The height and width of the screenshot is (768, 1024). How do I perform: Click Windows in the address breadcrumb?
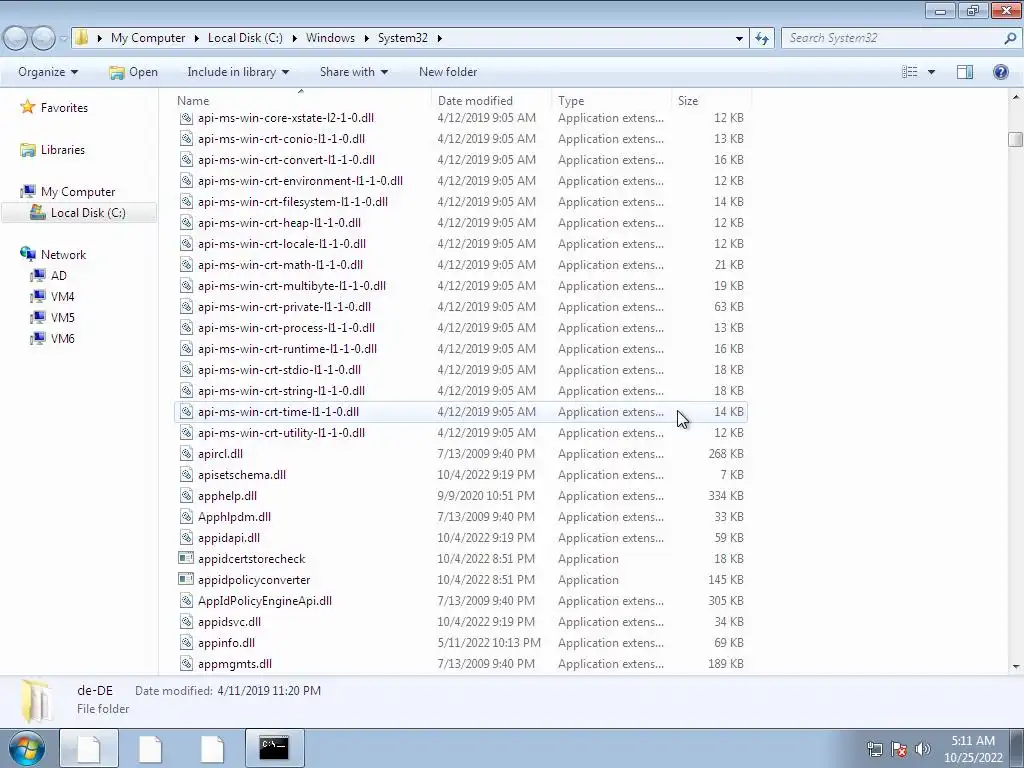click(x=330, y=38)
